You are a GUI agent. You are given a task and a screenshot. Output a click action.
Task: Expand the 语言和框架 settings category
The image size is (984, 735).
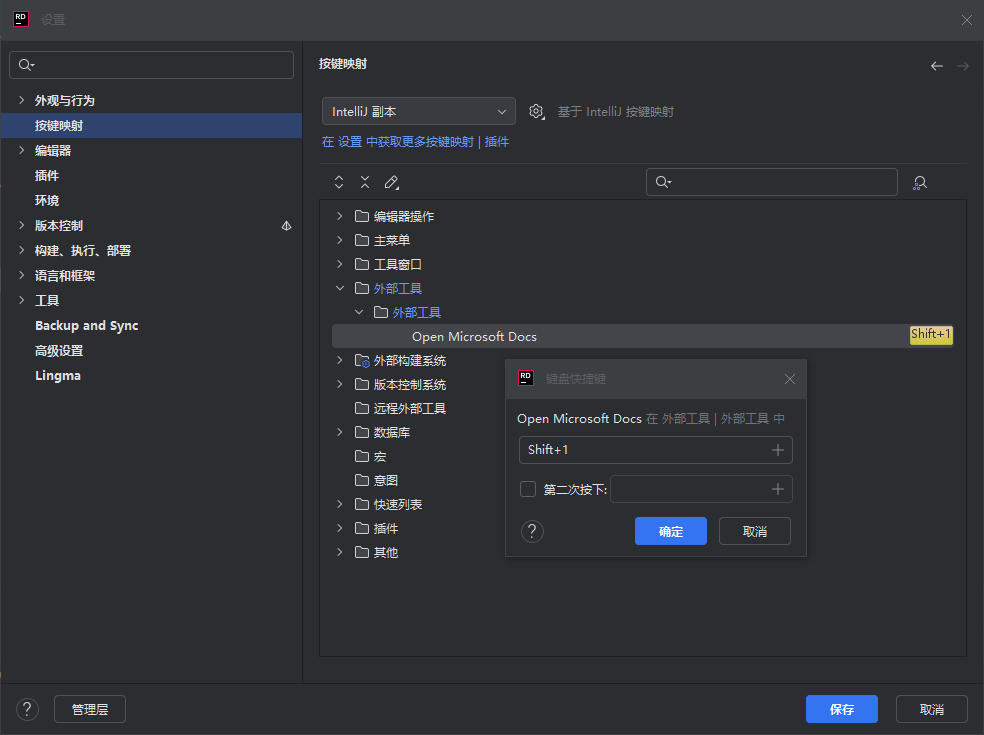(x=21, y=275)
